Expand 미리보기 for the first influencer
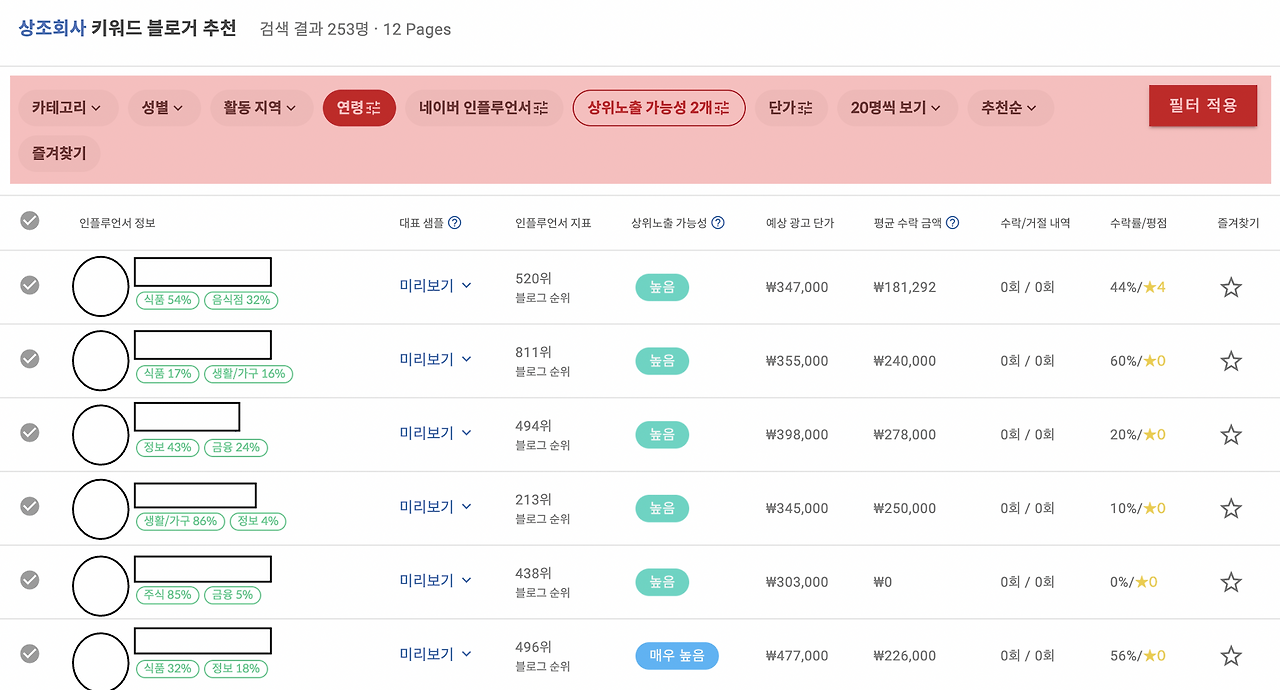The width and height of the screenshot is (1280, 690). pos(434,285)
